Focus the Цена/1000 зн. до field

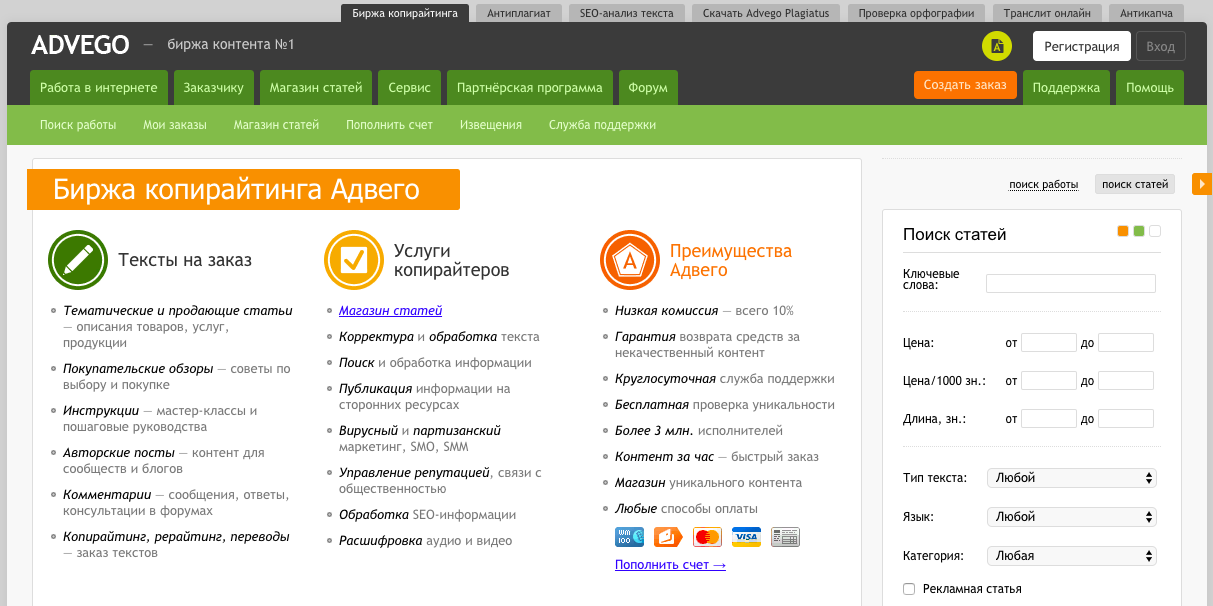[1126, 381]
